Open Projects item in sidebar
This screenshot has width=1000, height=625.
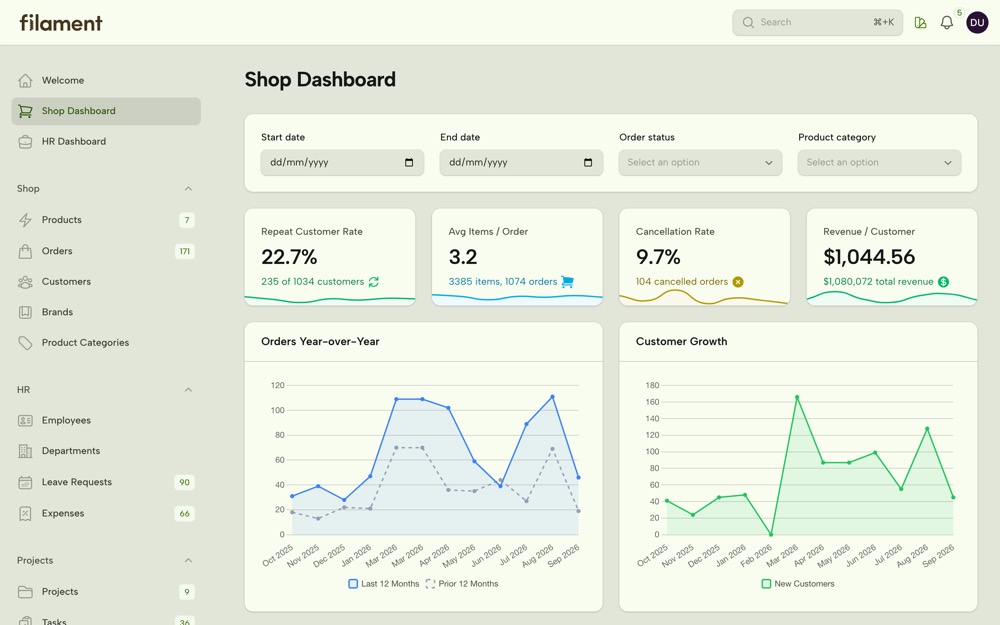click(106, 592)
